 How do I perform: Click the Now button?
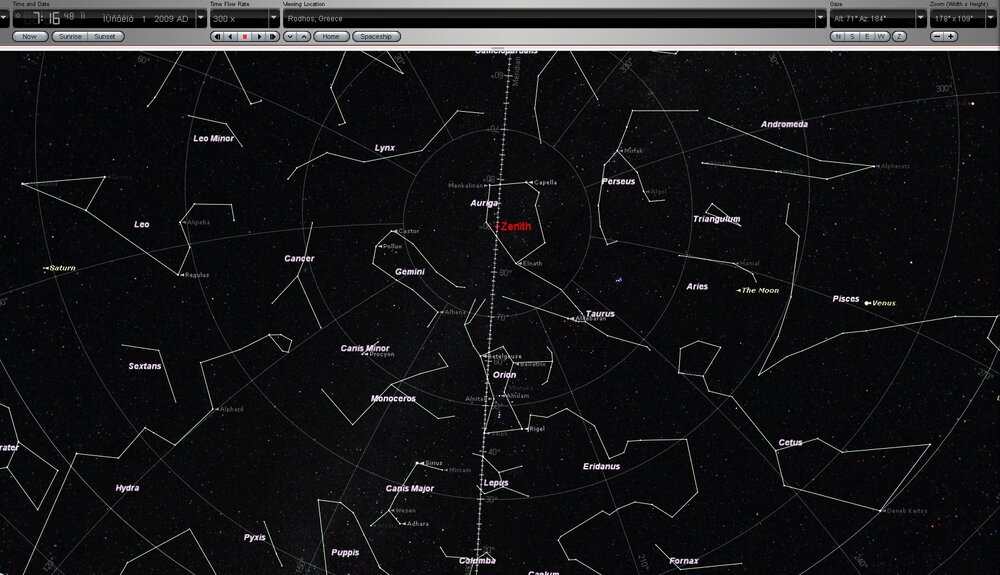(x=30, y=36)
